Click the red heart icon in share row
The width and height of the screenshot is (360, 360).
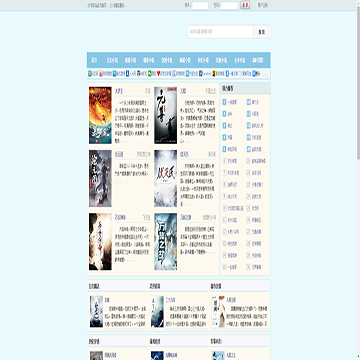tap(159, 73)
